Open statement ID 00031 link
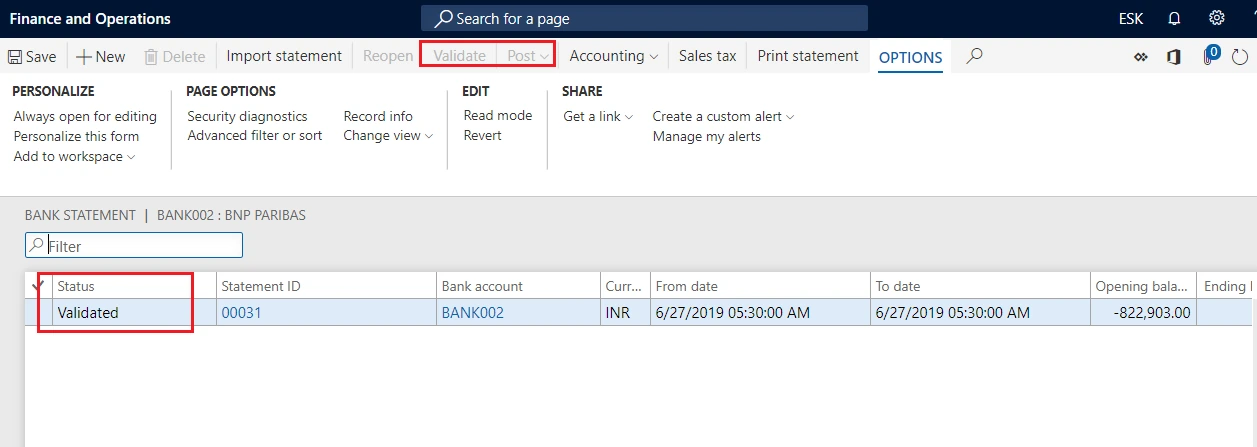The height and width of the screenshot is (447, 1257). [x=241, y=313]
